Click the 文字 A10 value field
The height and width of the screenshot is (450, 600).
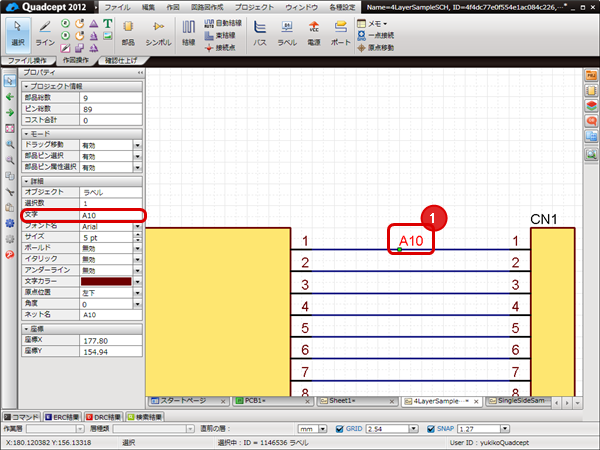click(111, 215)
